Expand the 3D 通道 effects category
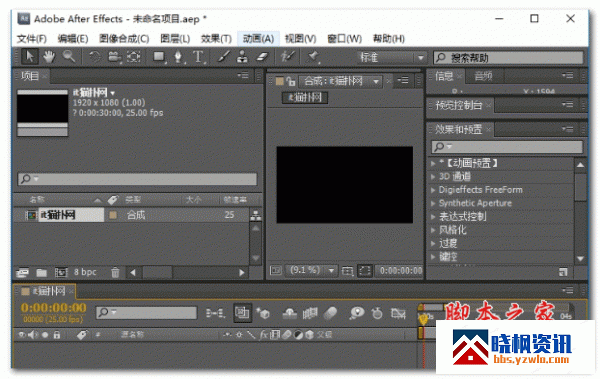Viewport: 600px width, 379px height. [433, 177]
